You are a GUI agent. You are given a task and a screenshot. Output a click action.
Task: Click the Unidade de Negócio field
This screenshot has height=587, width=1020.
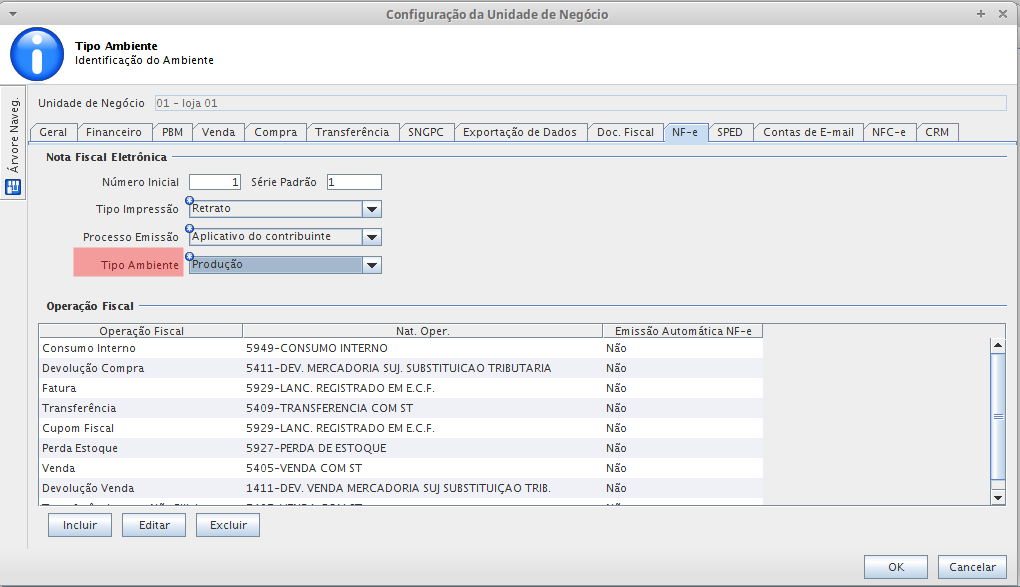(x=580, y=103)
